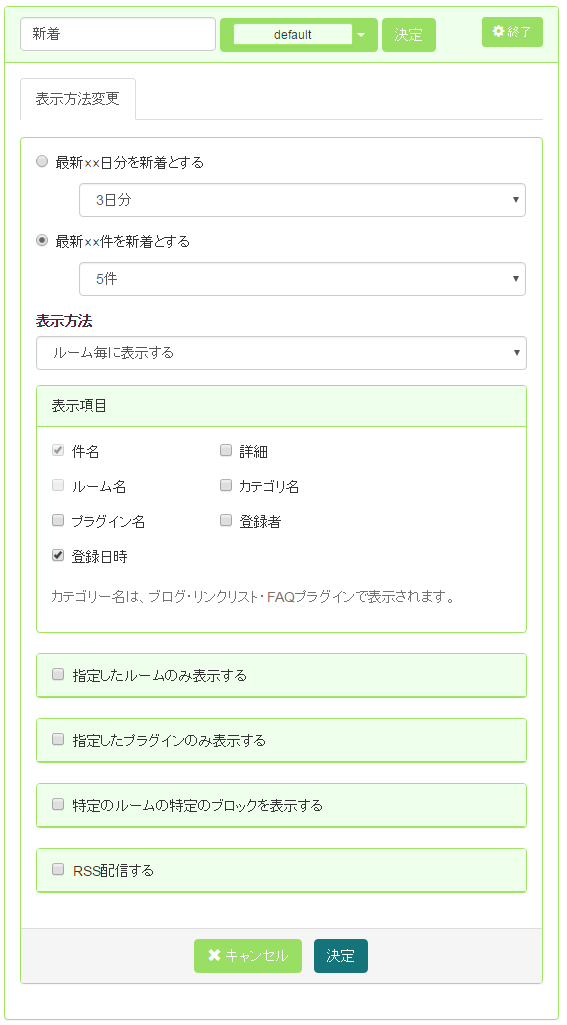Screen dimensions: 567x1025
Task: Enable 指定したルームのみ表示する
Action: [58, 674]
